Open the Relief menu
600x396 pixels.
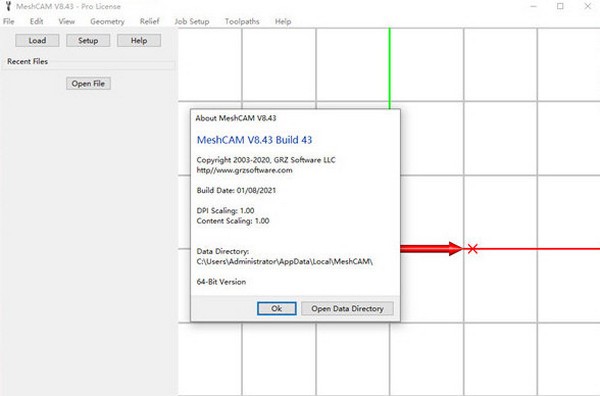149,21
